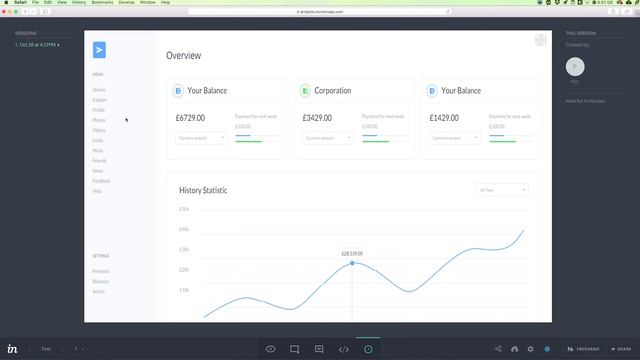The width and height of the screenshot is (640, 360).
Task: Open Business settings in sidebar
Action: pyautogui.click(x=100, y=282)
